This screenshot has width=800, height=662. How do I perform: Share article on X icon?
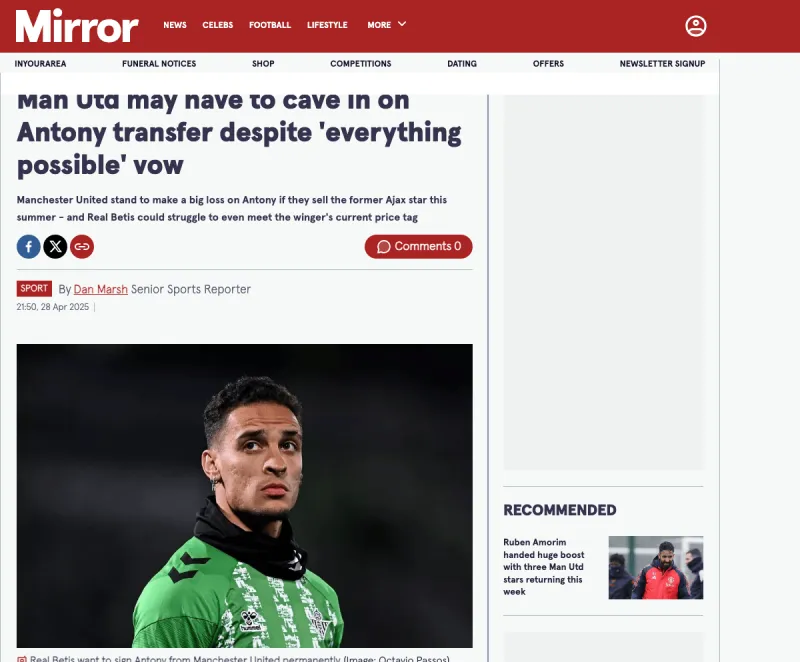coord(55,247)
